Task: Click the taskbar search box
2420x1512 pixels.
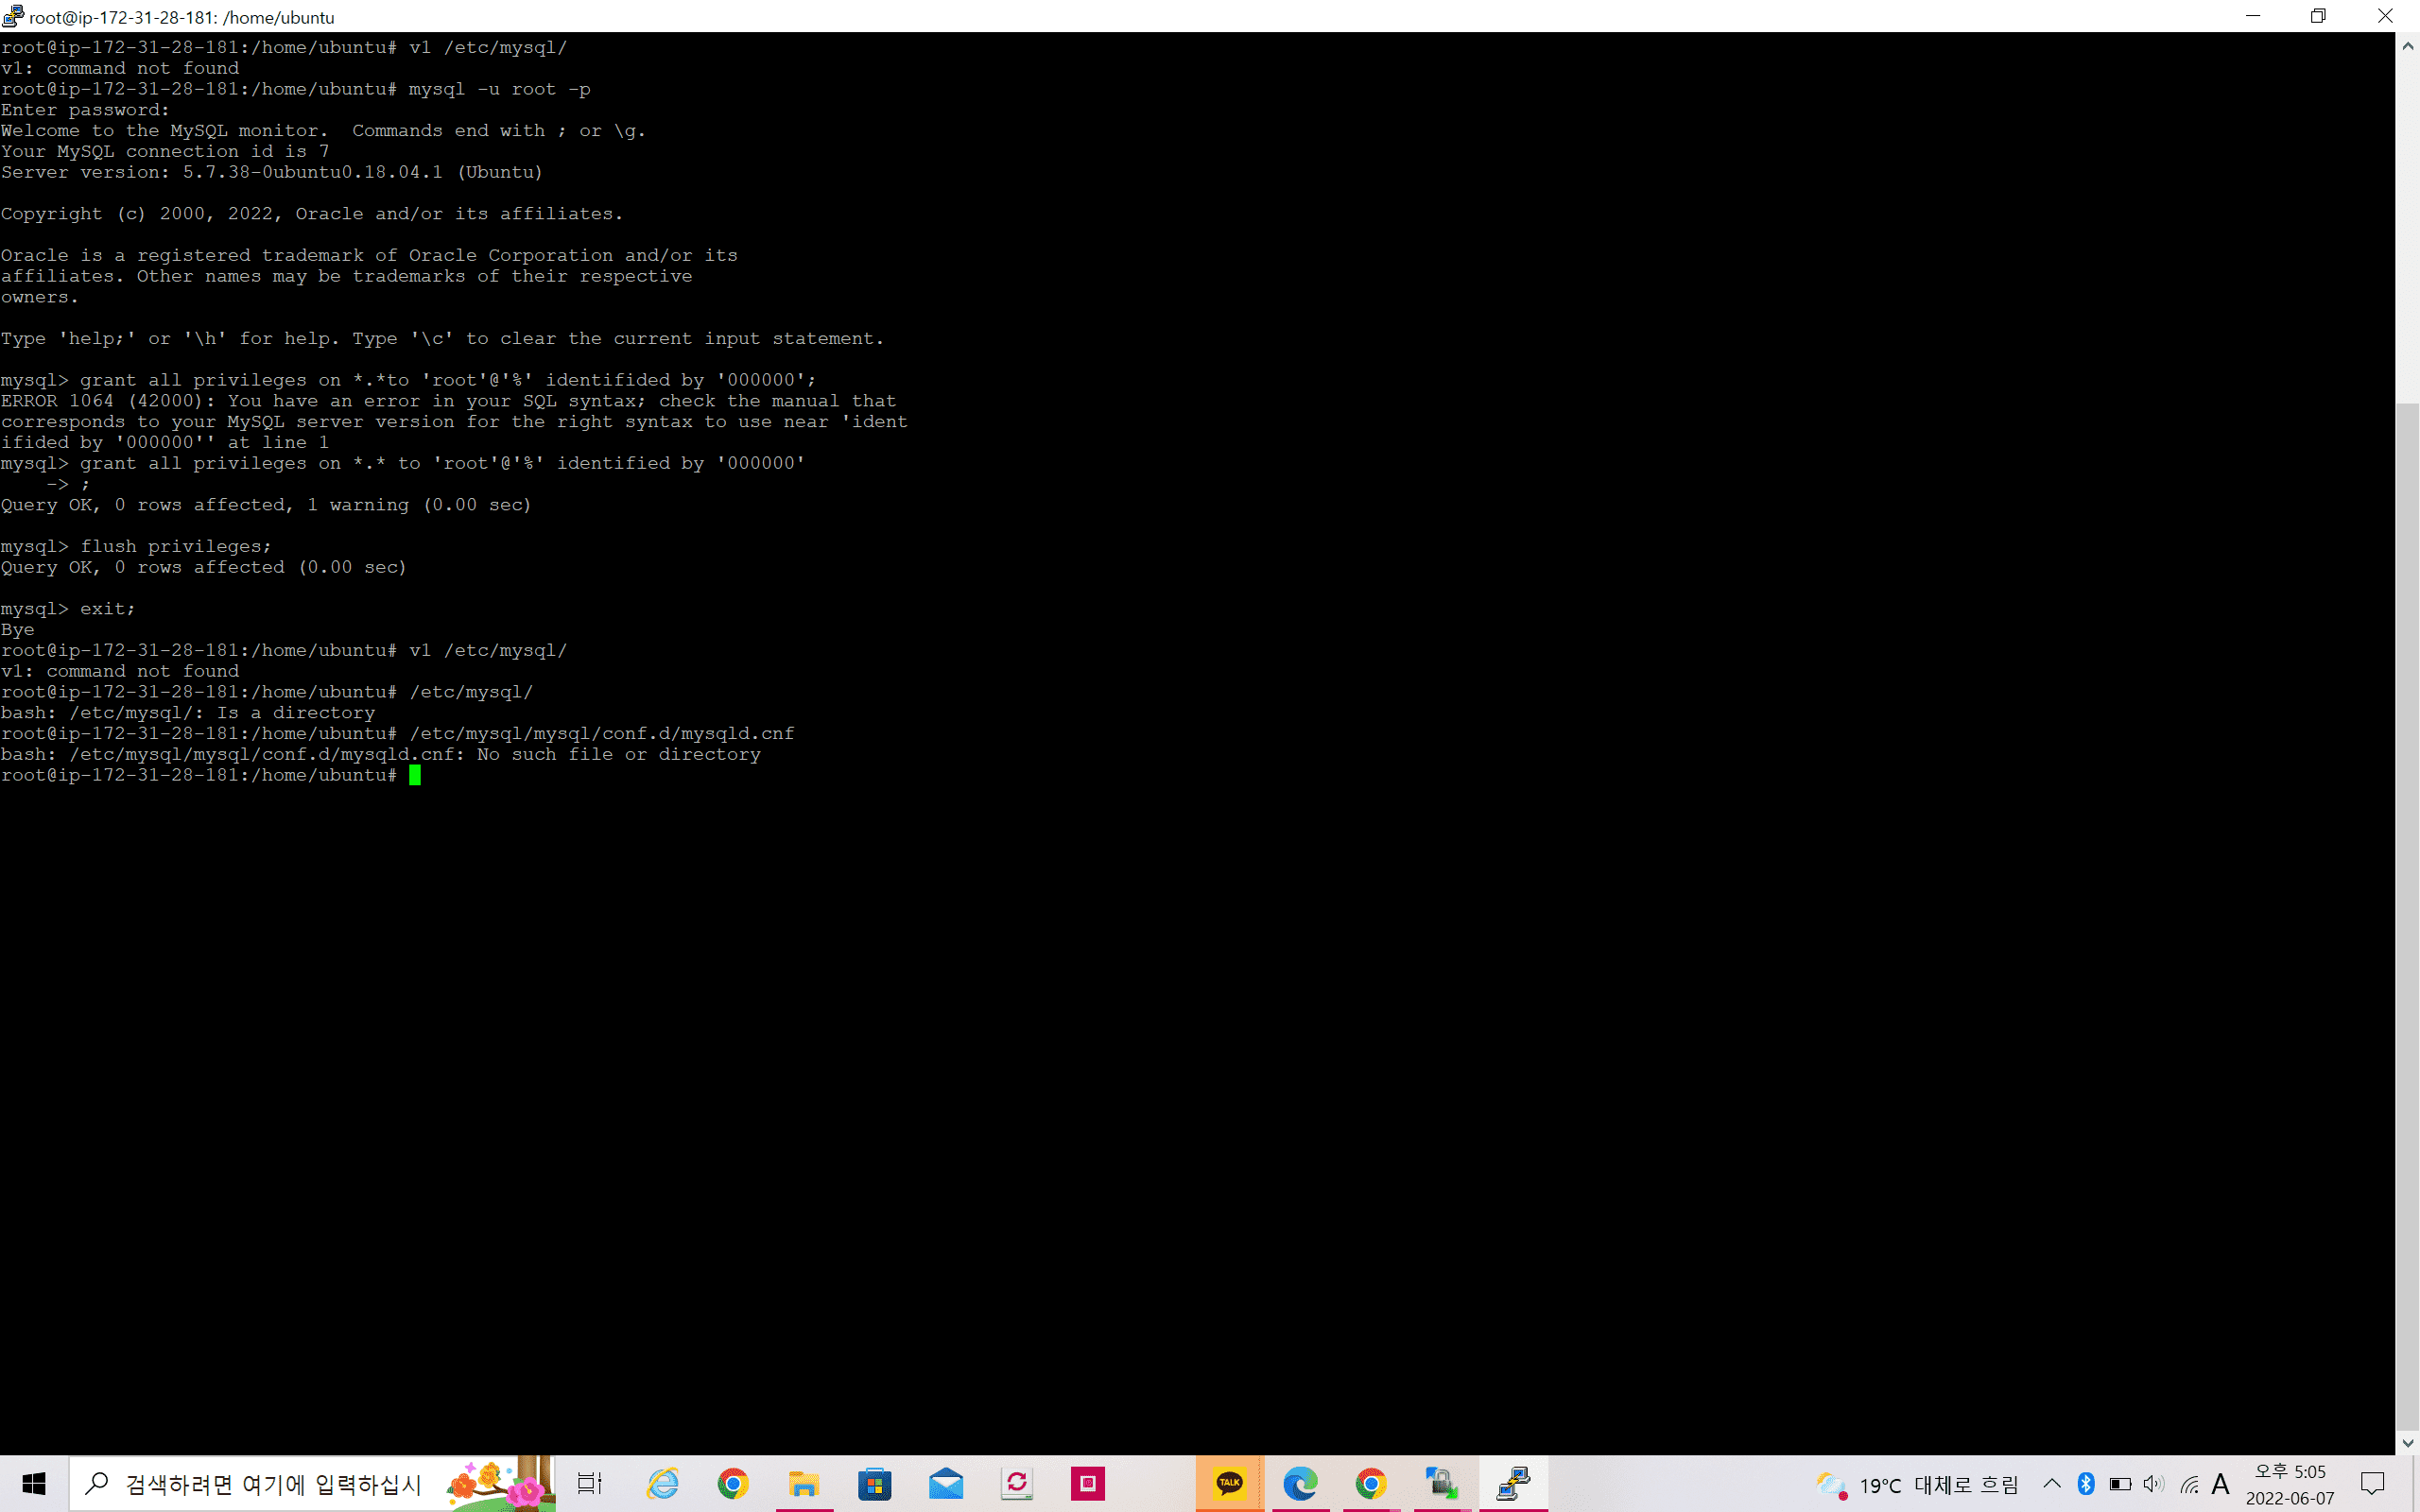Action: [x=270, y=1484]
